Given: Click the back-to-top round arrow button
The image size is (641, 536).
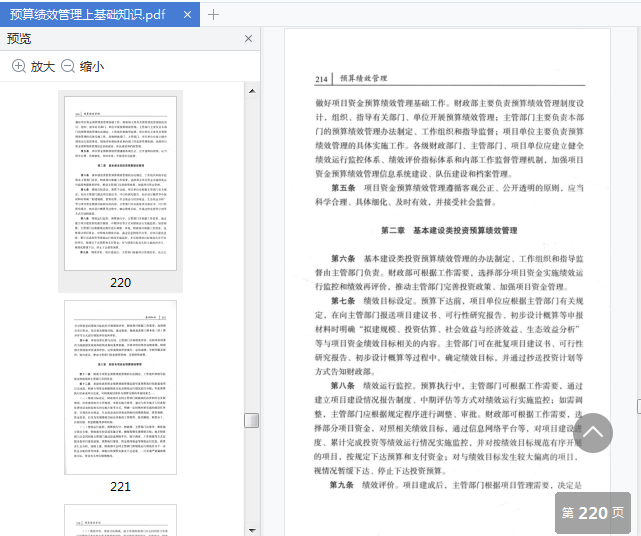Looking at the screenshot, I should coord(593,433).
